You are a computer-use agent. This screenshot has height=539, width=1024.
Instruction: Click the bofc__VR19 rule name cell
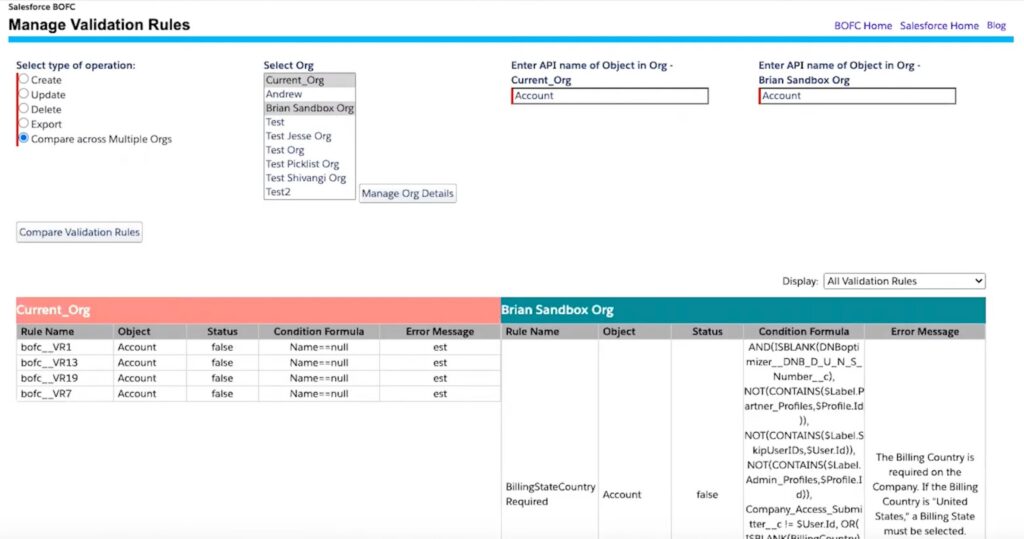65,378
